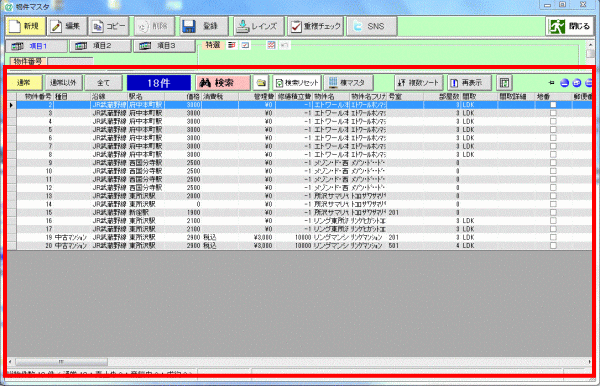
Task: Switch to the 項目2 tab
Action: click(x=100, y=46)
